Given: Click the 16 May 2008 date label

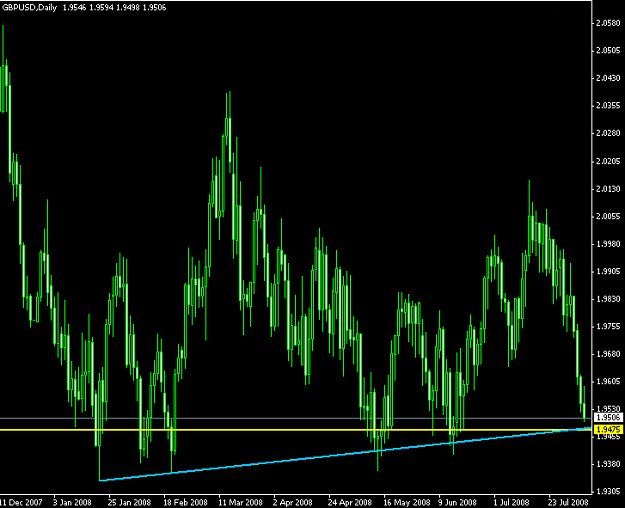Looking at the screenshot, I should [407, 502].
